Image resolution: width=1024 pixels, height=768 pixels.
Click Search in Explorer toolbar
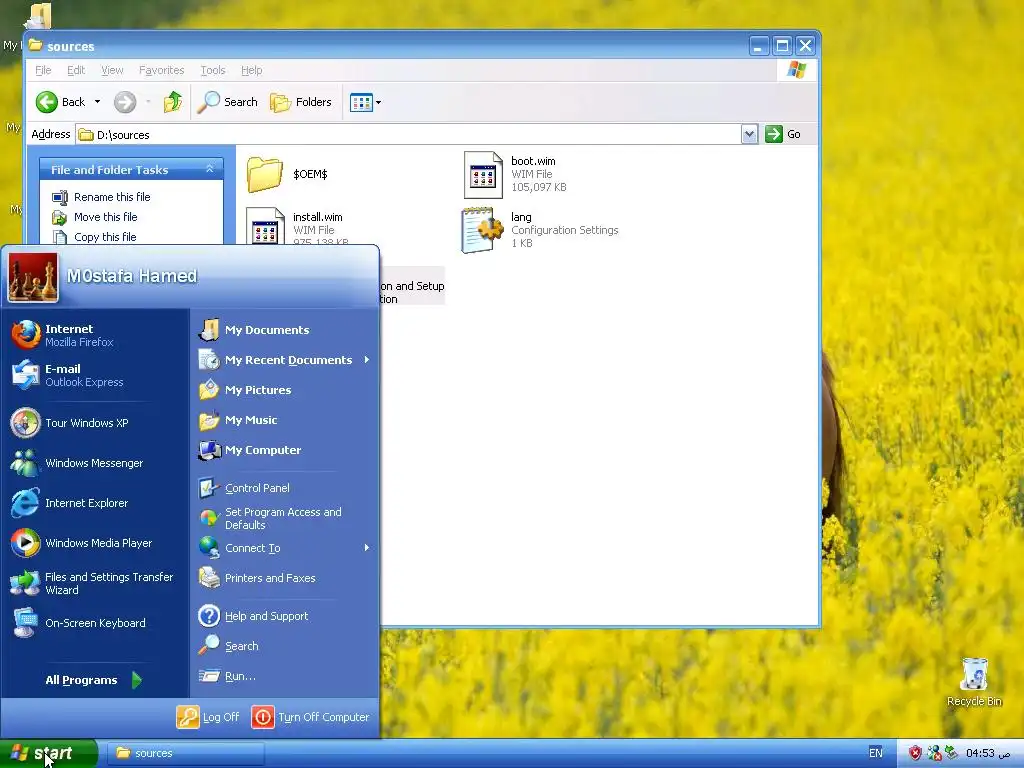pos(227,102)
